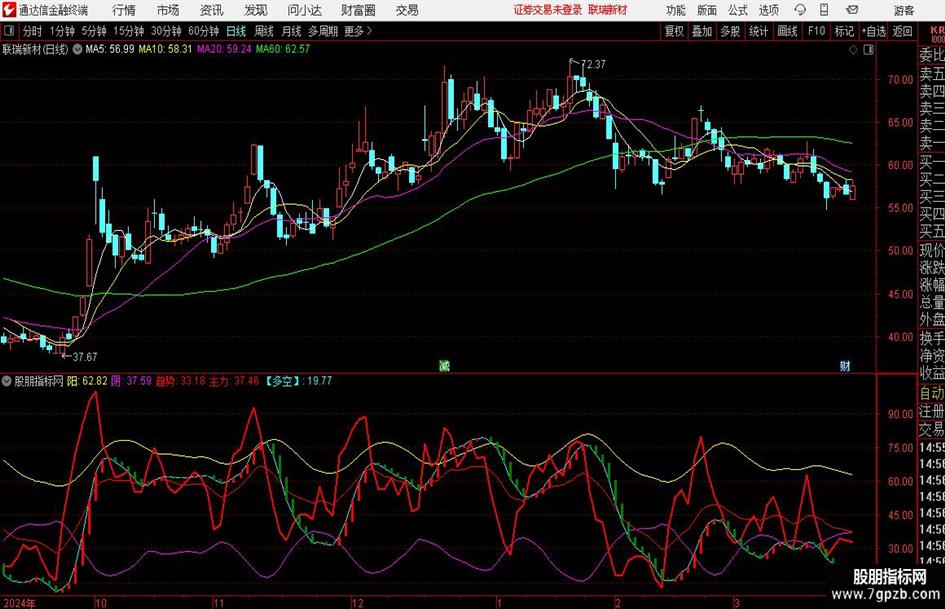Viewport: 945px width, 609px height.
Task: Click the 返回 back button
Action: pyautogui.click(x=902, y=31)
